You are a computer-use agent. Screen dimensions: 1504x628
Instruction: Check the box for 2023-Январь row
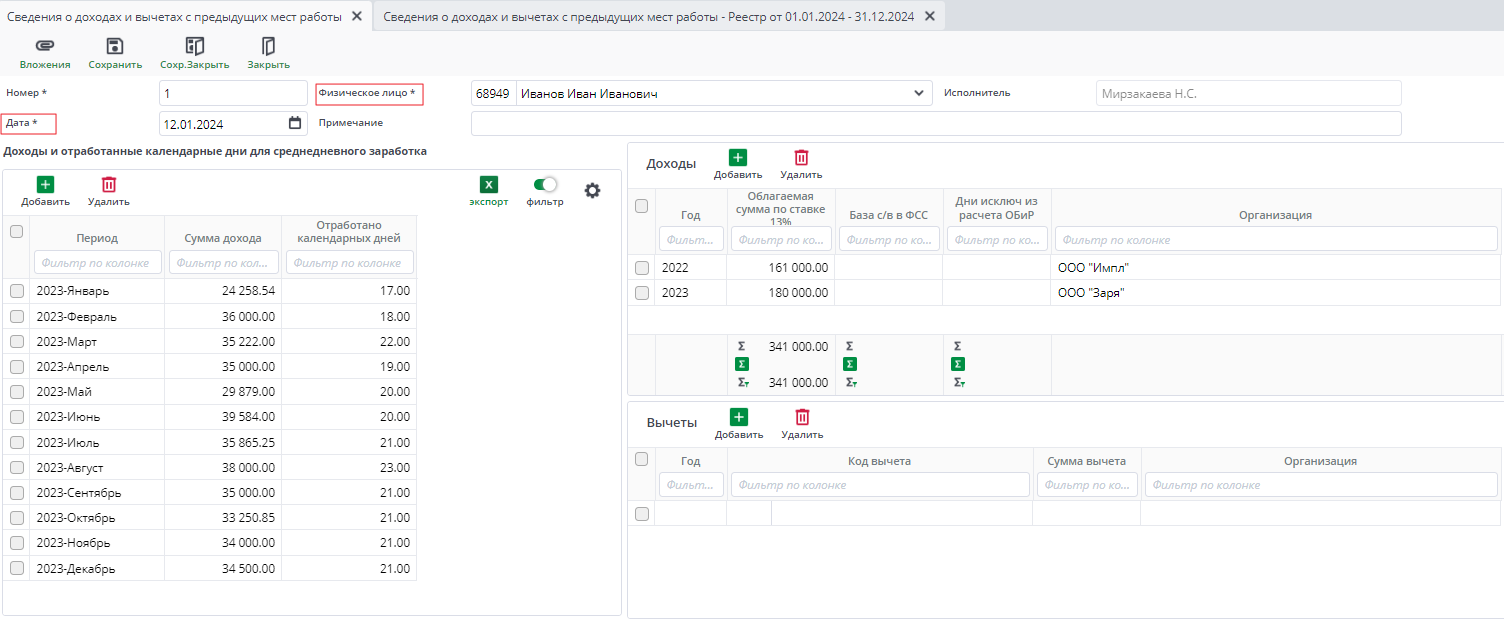pyautogui.click(x=16, y=291)
